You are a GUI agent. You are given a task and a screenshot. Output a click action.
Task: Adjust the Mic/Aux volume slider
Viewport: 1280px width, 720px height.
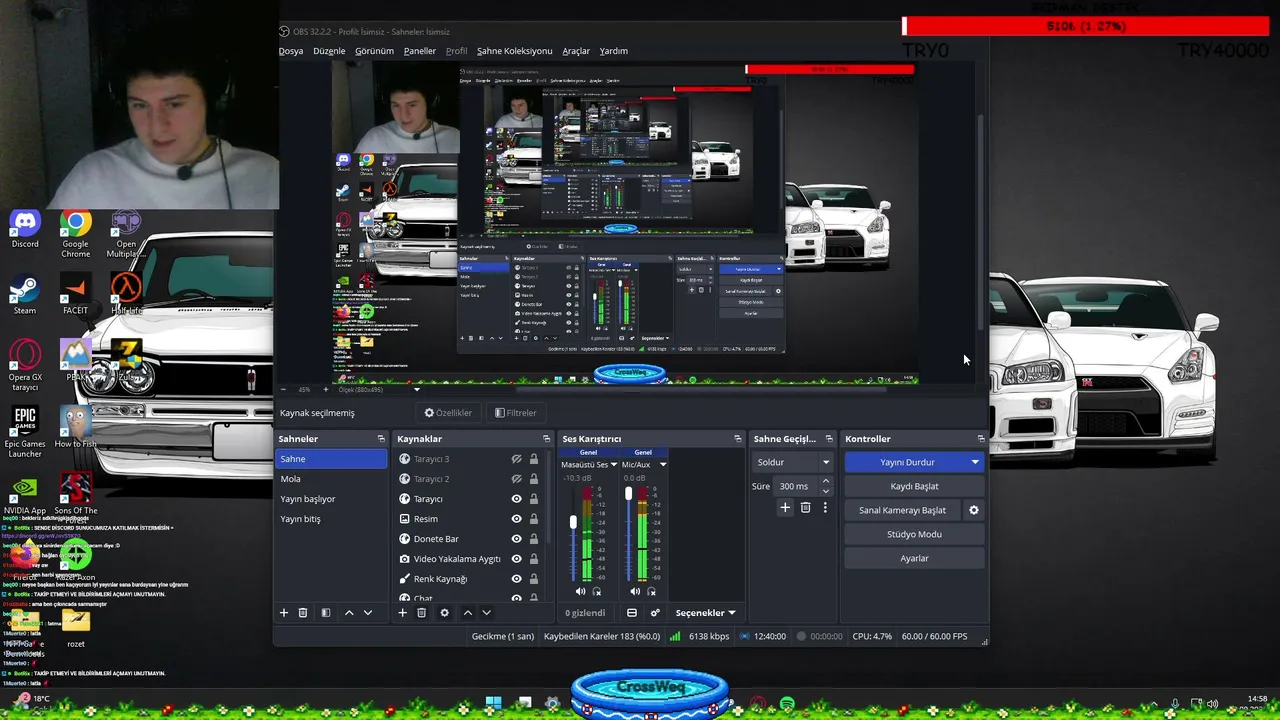click(628, 493)
